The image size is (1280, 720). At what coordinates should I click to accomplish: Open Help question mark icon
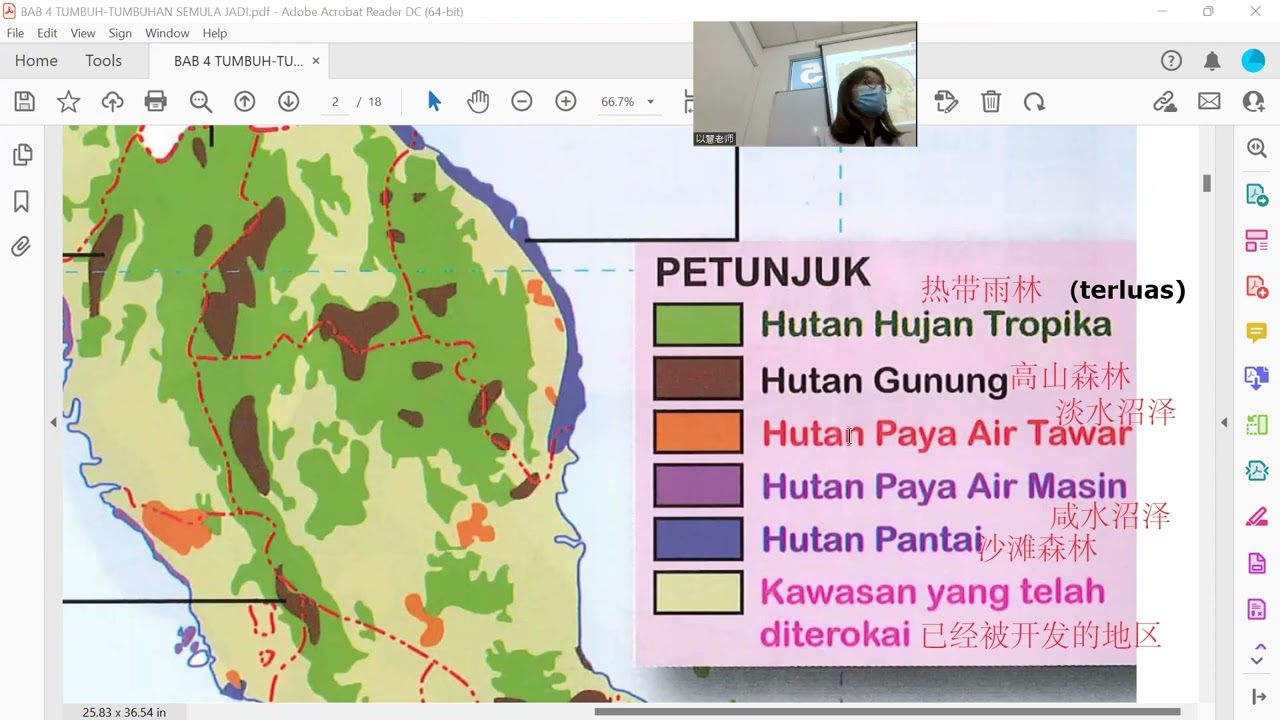click(x=1171, y=61)
